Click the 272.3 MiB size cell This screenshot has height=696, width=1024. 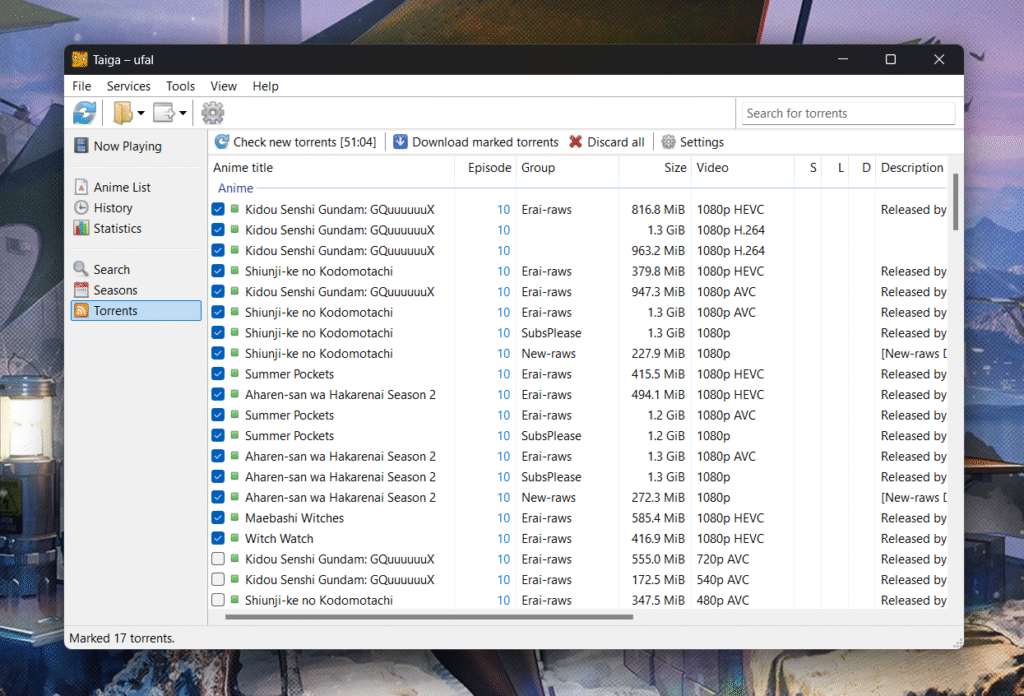click(x=658, y=498)
